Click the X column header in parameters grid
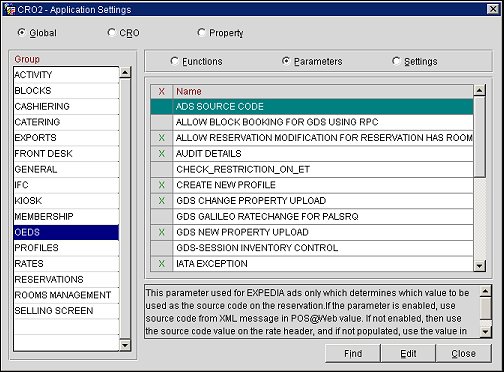 click(x=162, y=91)
